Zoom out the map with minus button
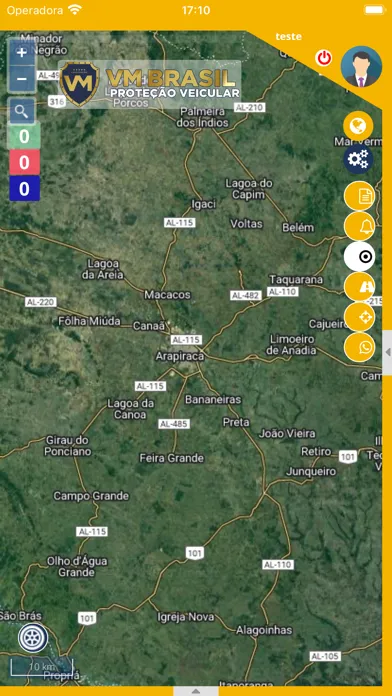The image size is (392, 696). tap(21, 79)
